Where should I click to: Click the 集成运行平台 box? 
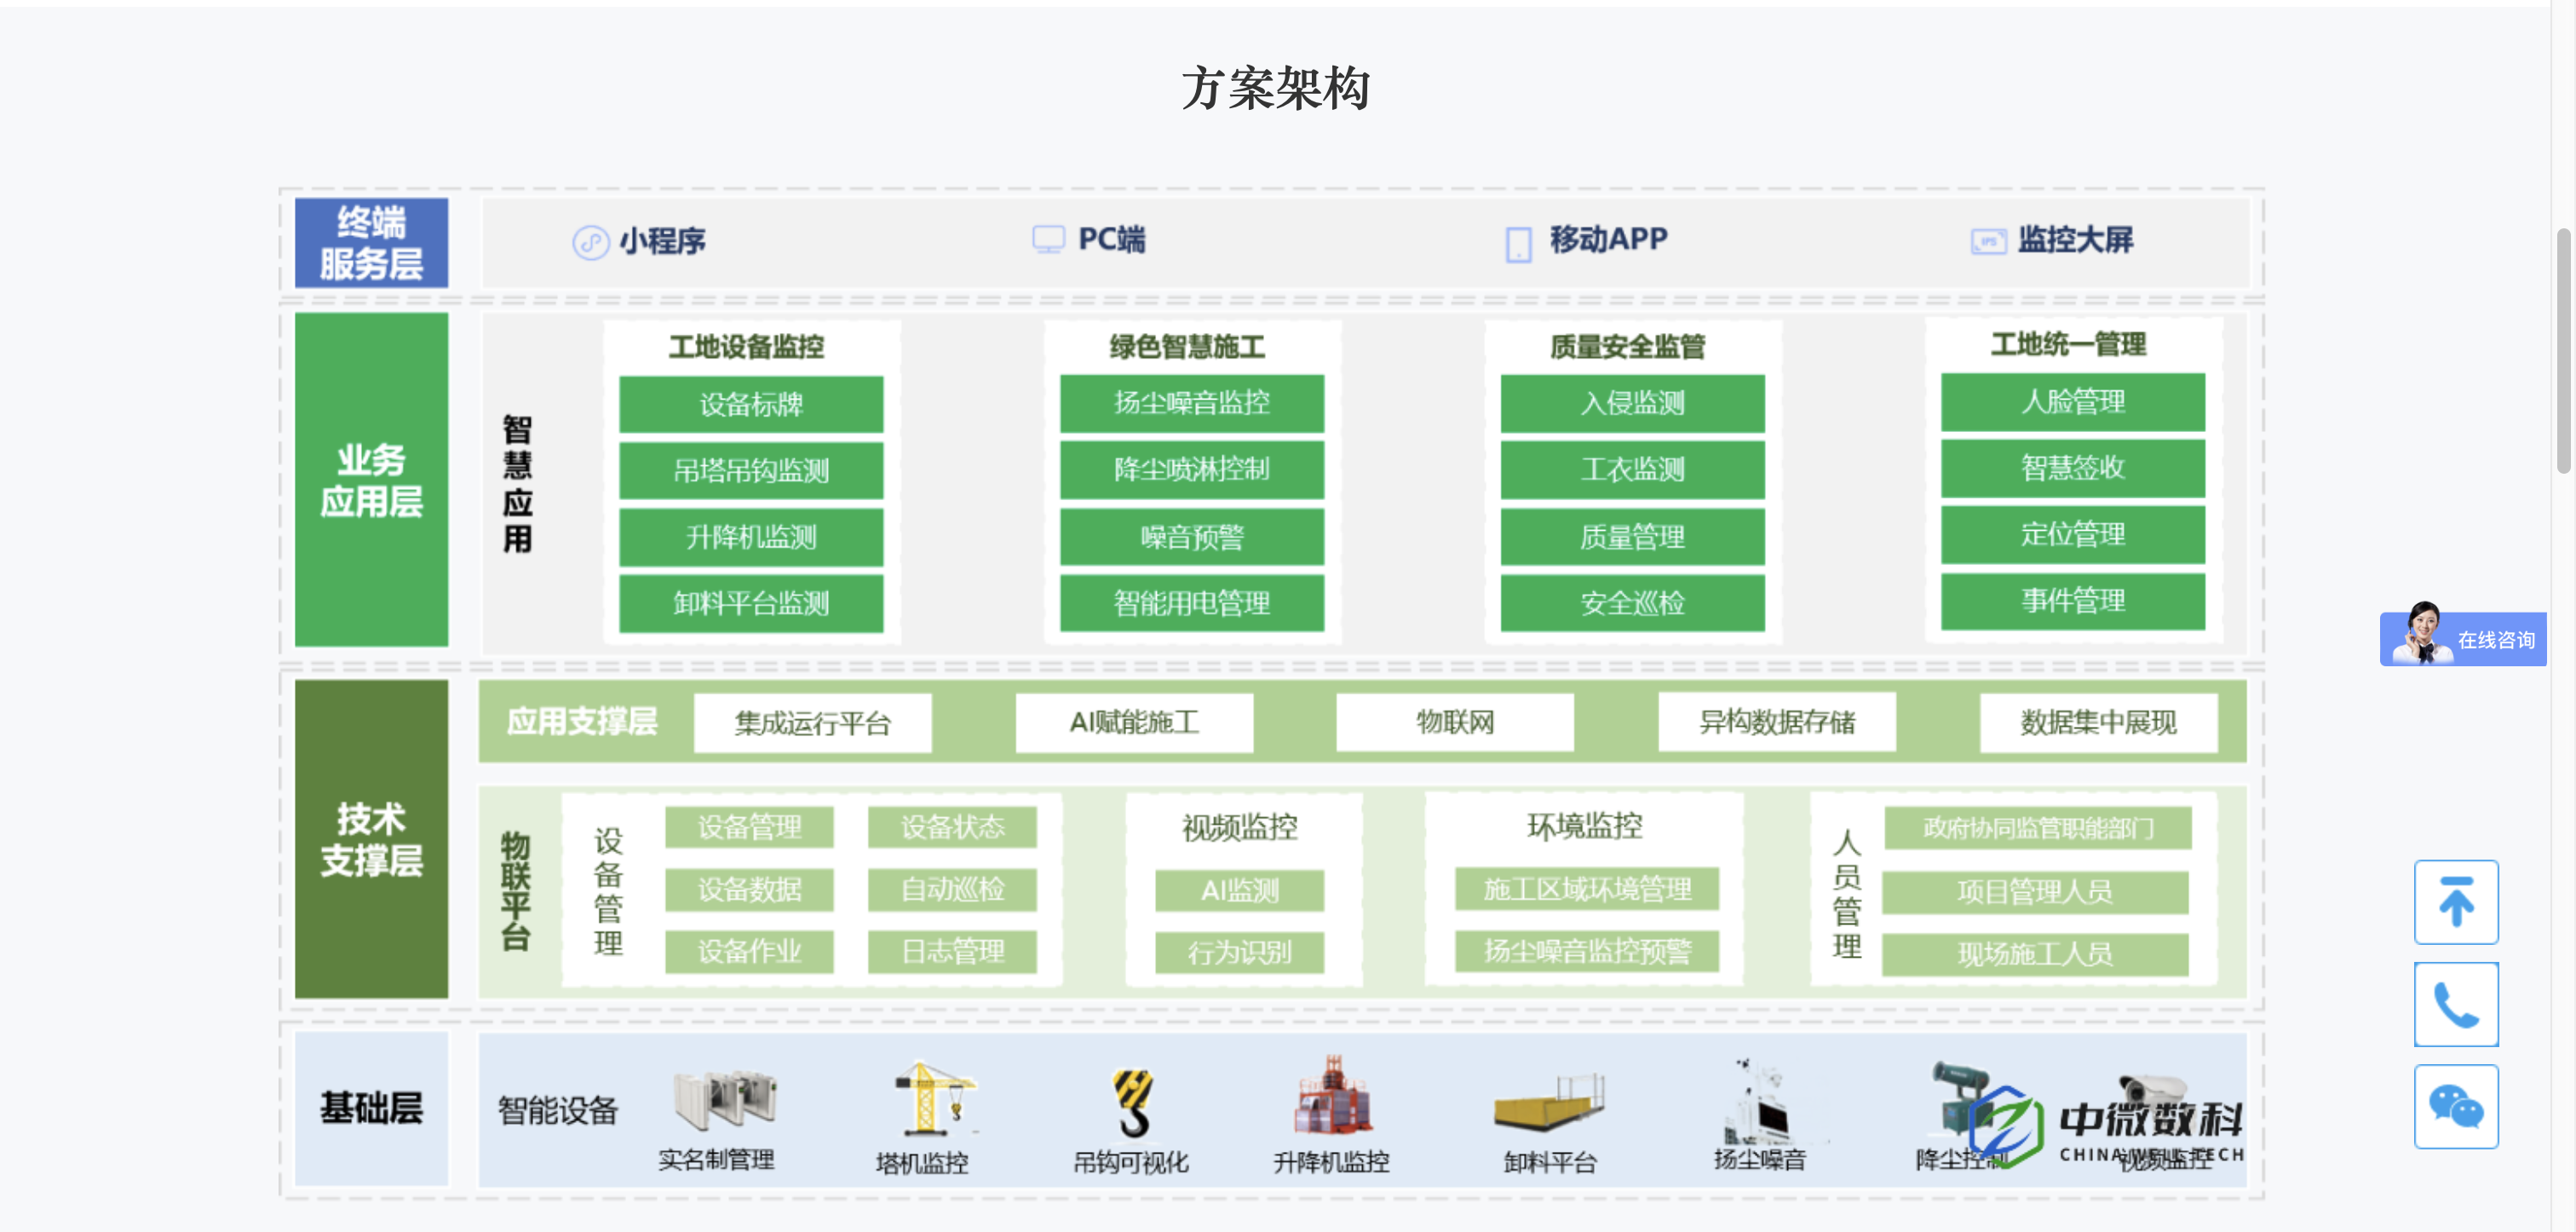point(813,723)
